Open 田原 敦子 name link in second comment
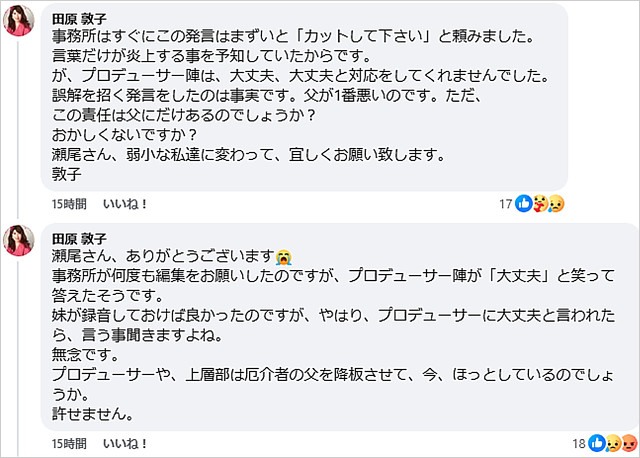Screen dimensions: 640x458 pyautogui.click(x=79, y=236)
